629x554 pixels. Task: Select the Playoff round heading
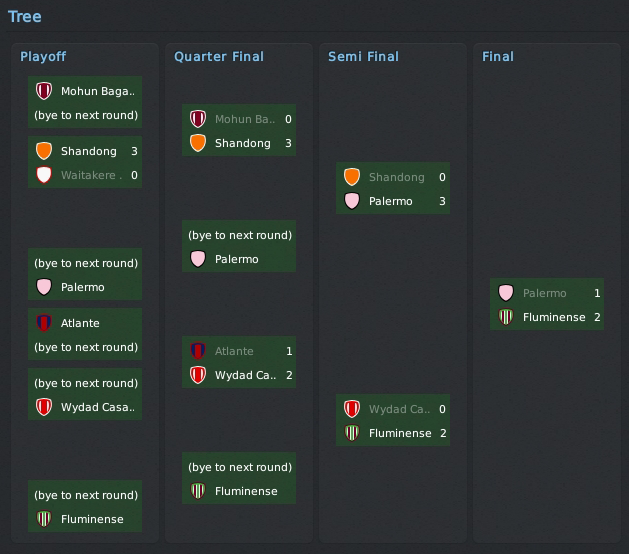tap(43, 57)
